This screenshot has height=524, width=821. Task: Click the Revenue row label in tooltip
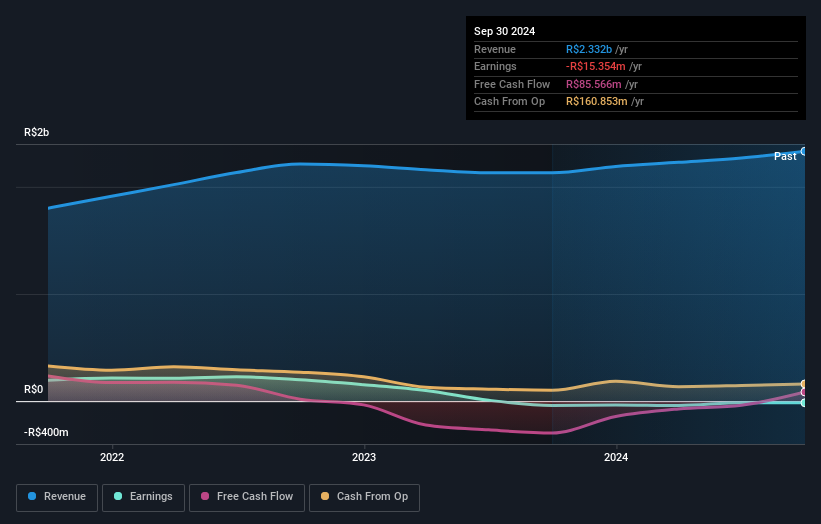[x=495, y=49]
